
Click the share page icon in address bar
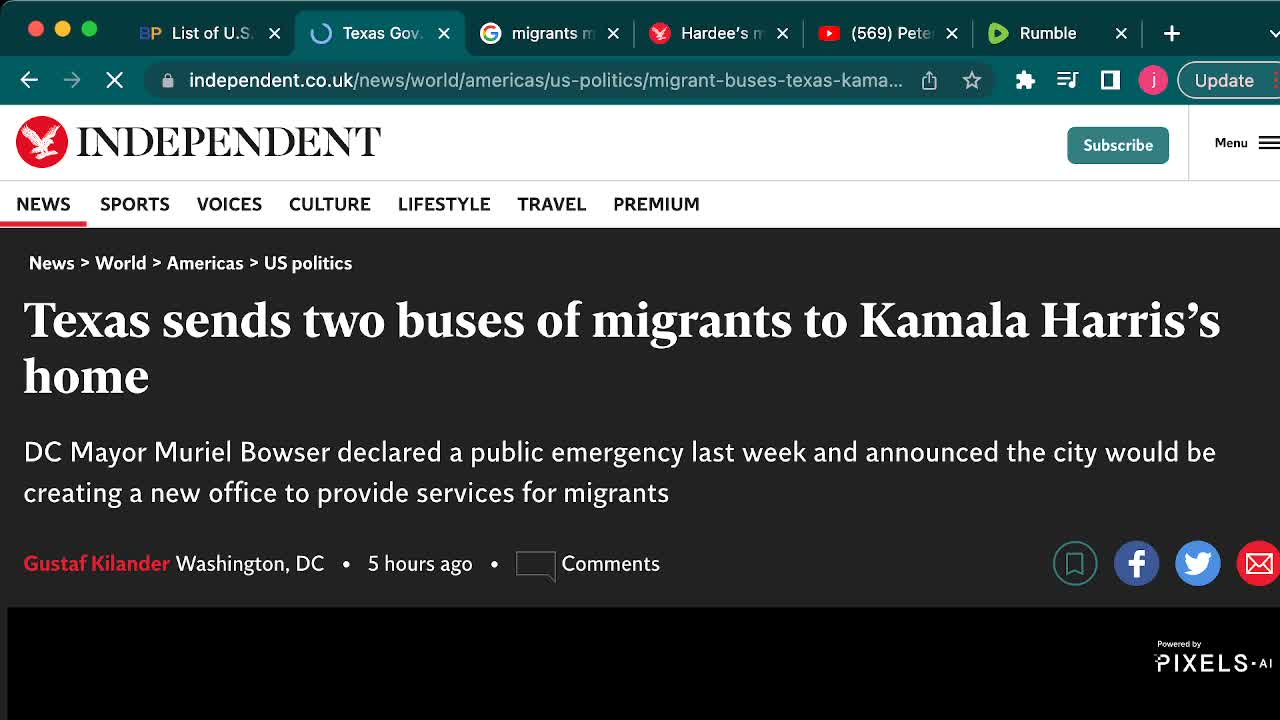[x=929, y=81]
